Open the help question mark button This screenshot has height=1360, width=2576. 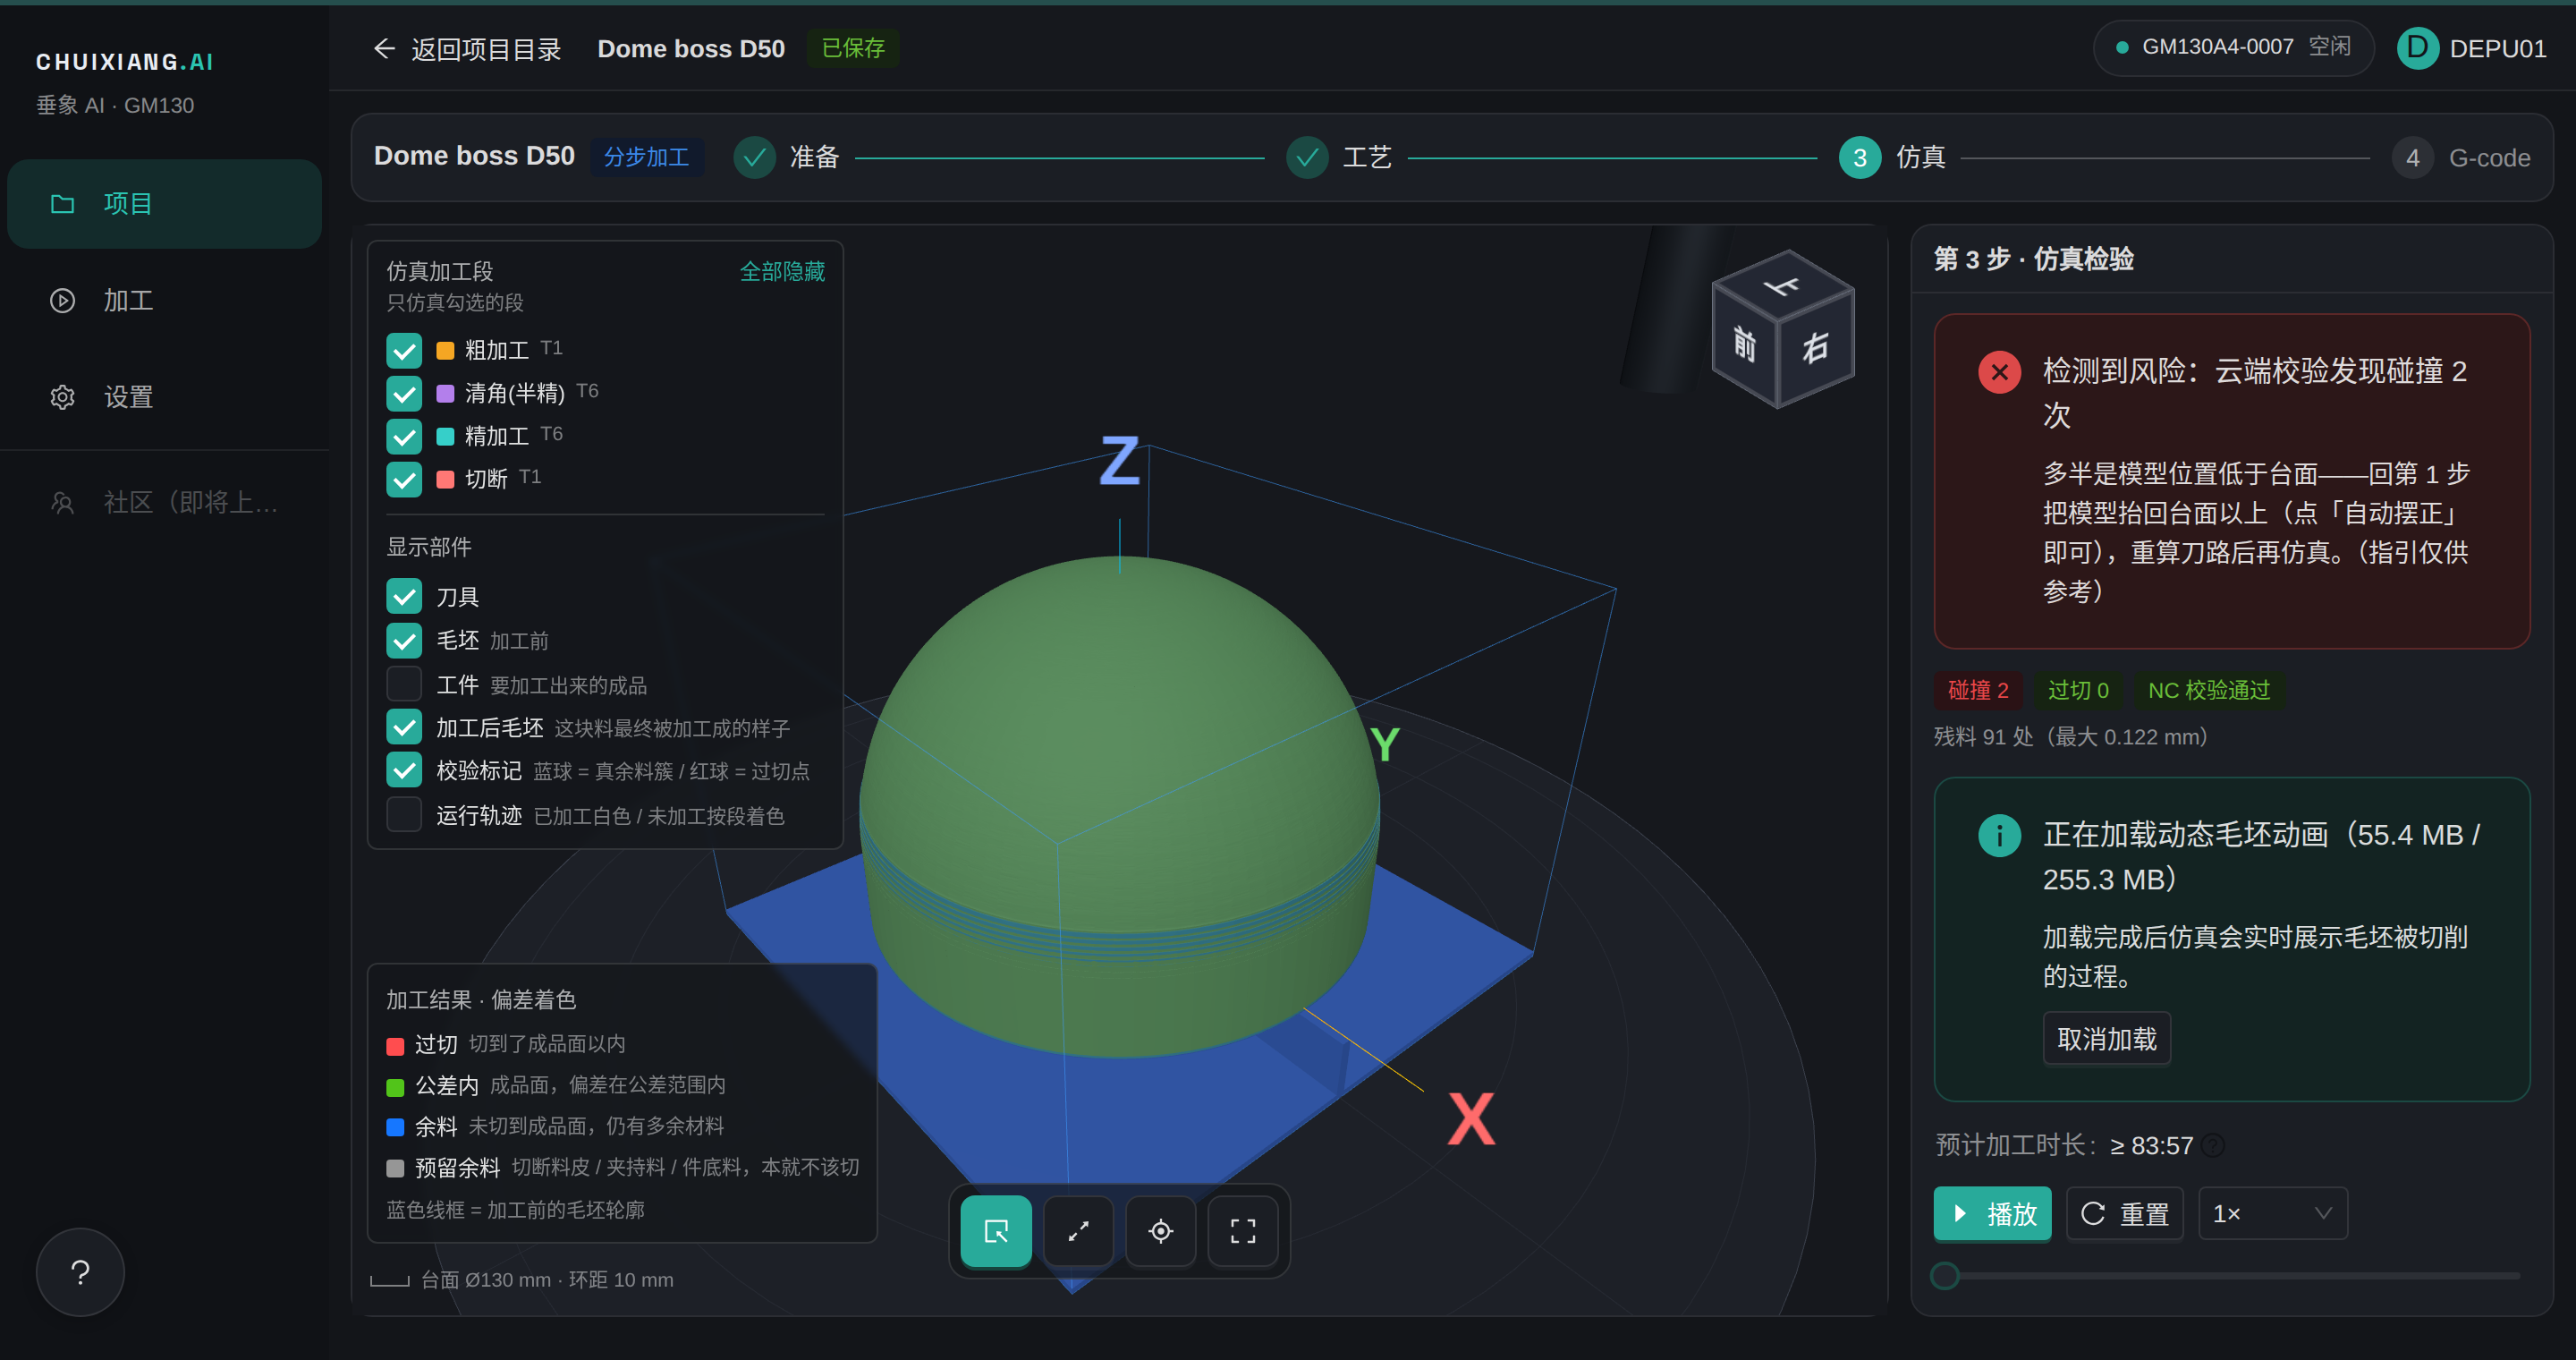click(80, 1272)
